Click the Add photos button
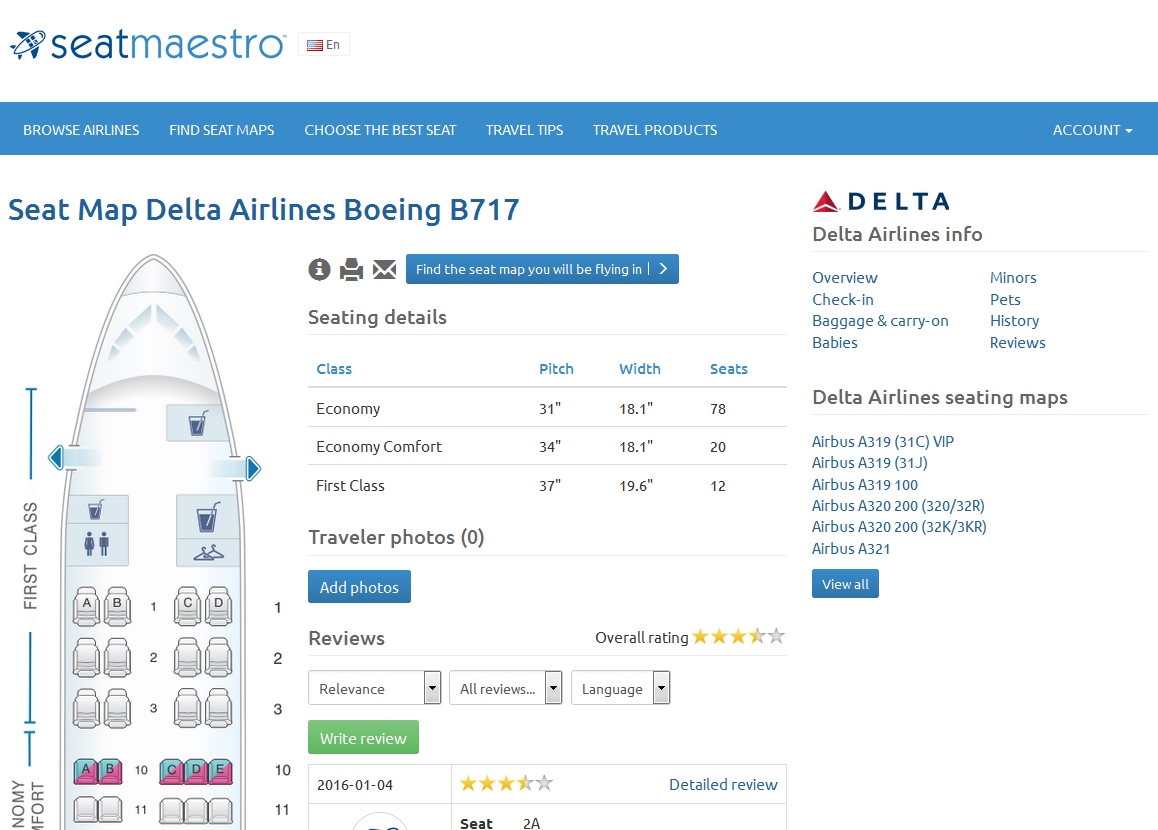The image size is (1158, 830). [359, 587]
